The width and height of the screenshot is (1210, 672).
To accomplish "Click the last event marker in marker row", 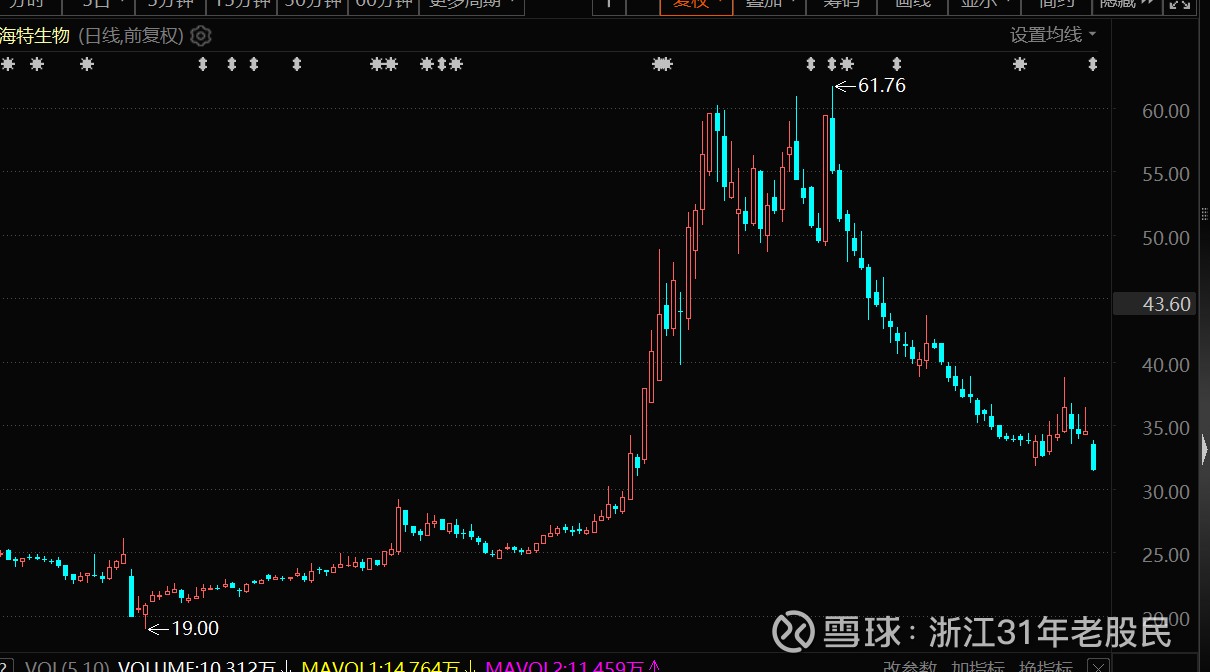I will point(1093,64).
